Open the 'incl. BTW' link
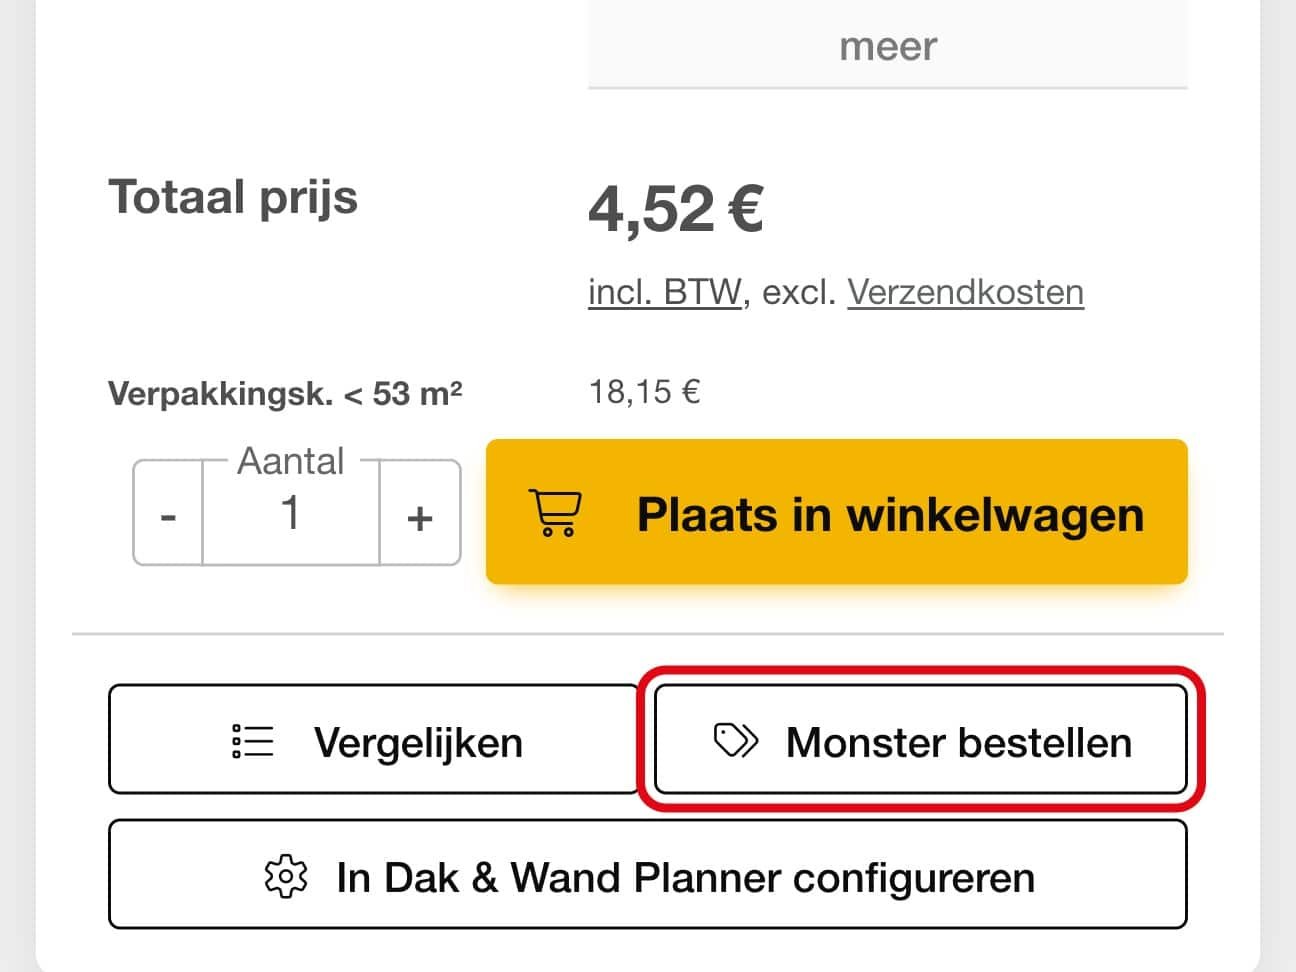Screen dimensions: 1296x972 coord(665,292)
